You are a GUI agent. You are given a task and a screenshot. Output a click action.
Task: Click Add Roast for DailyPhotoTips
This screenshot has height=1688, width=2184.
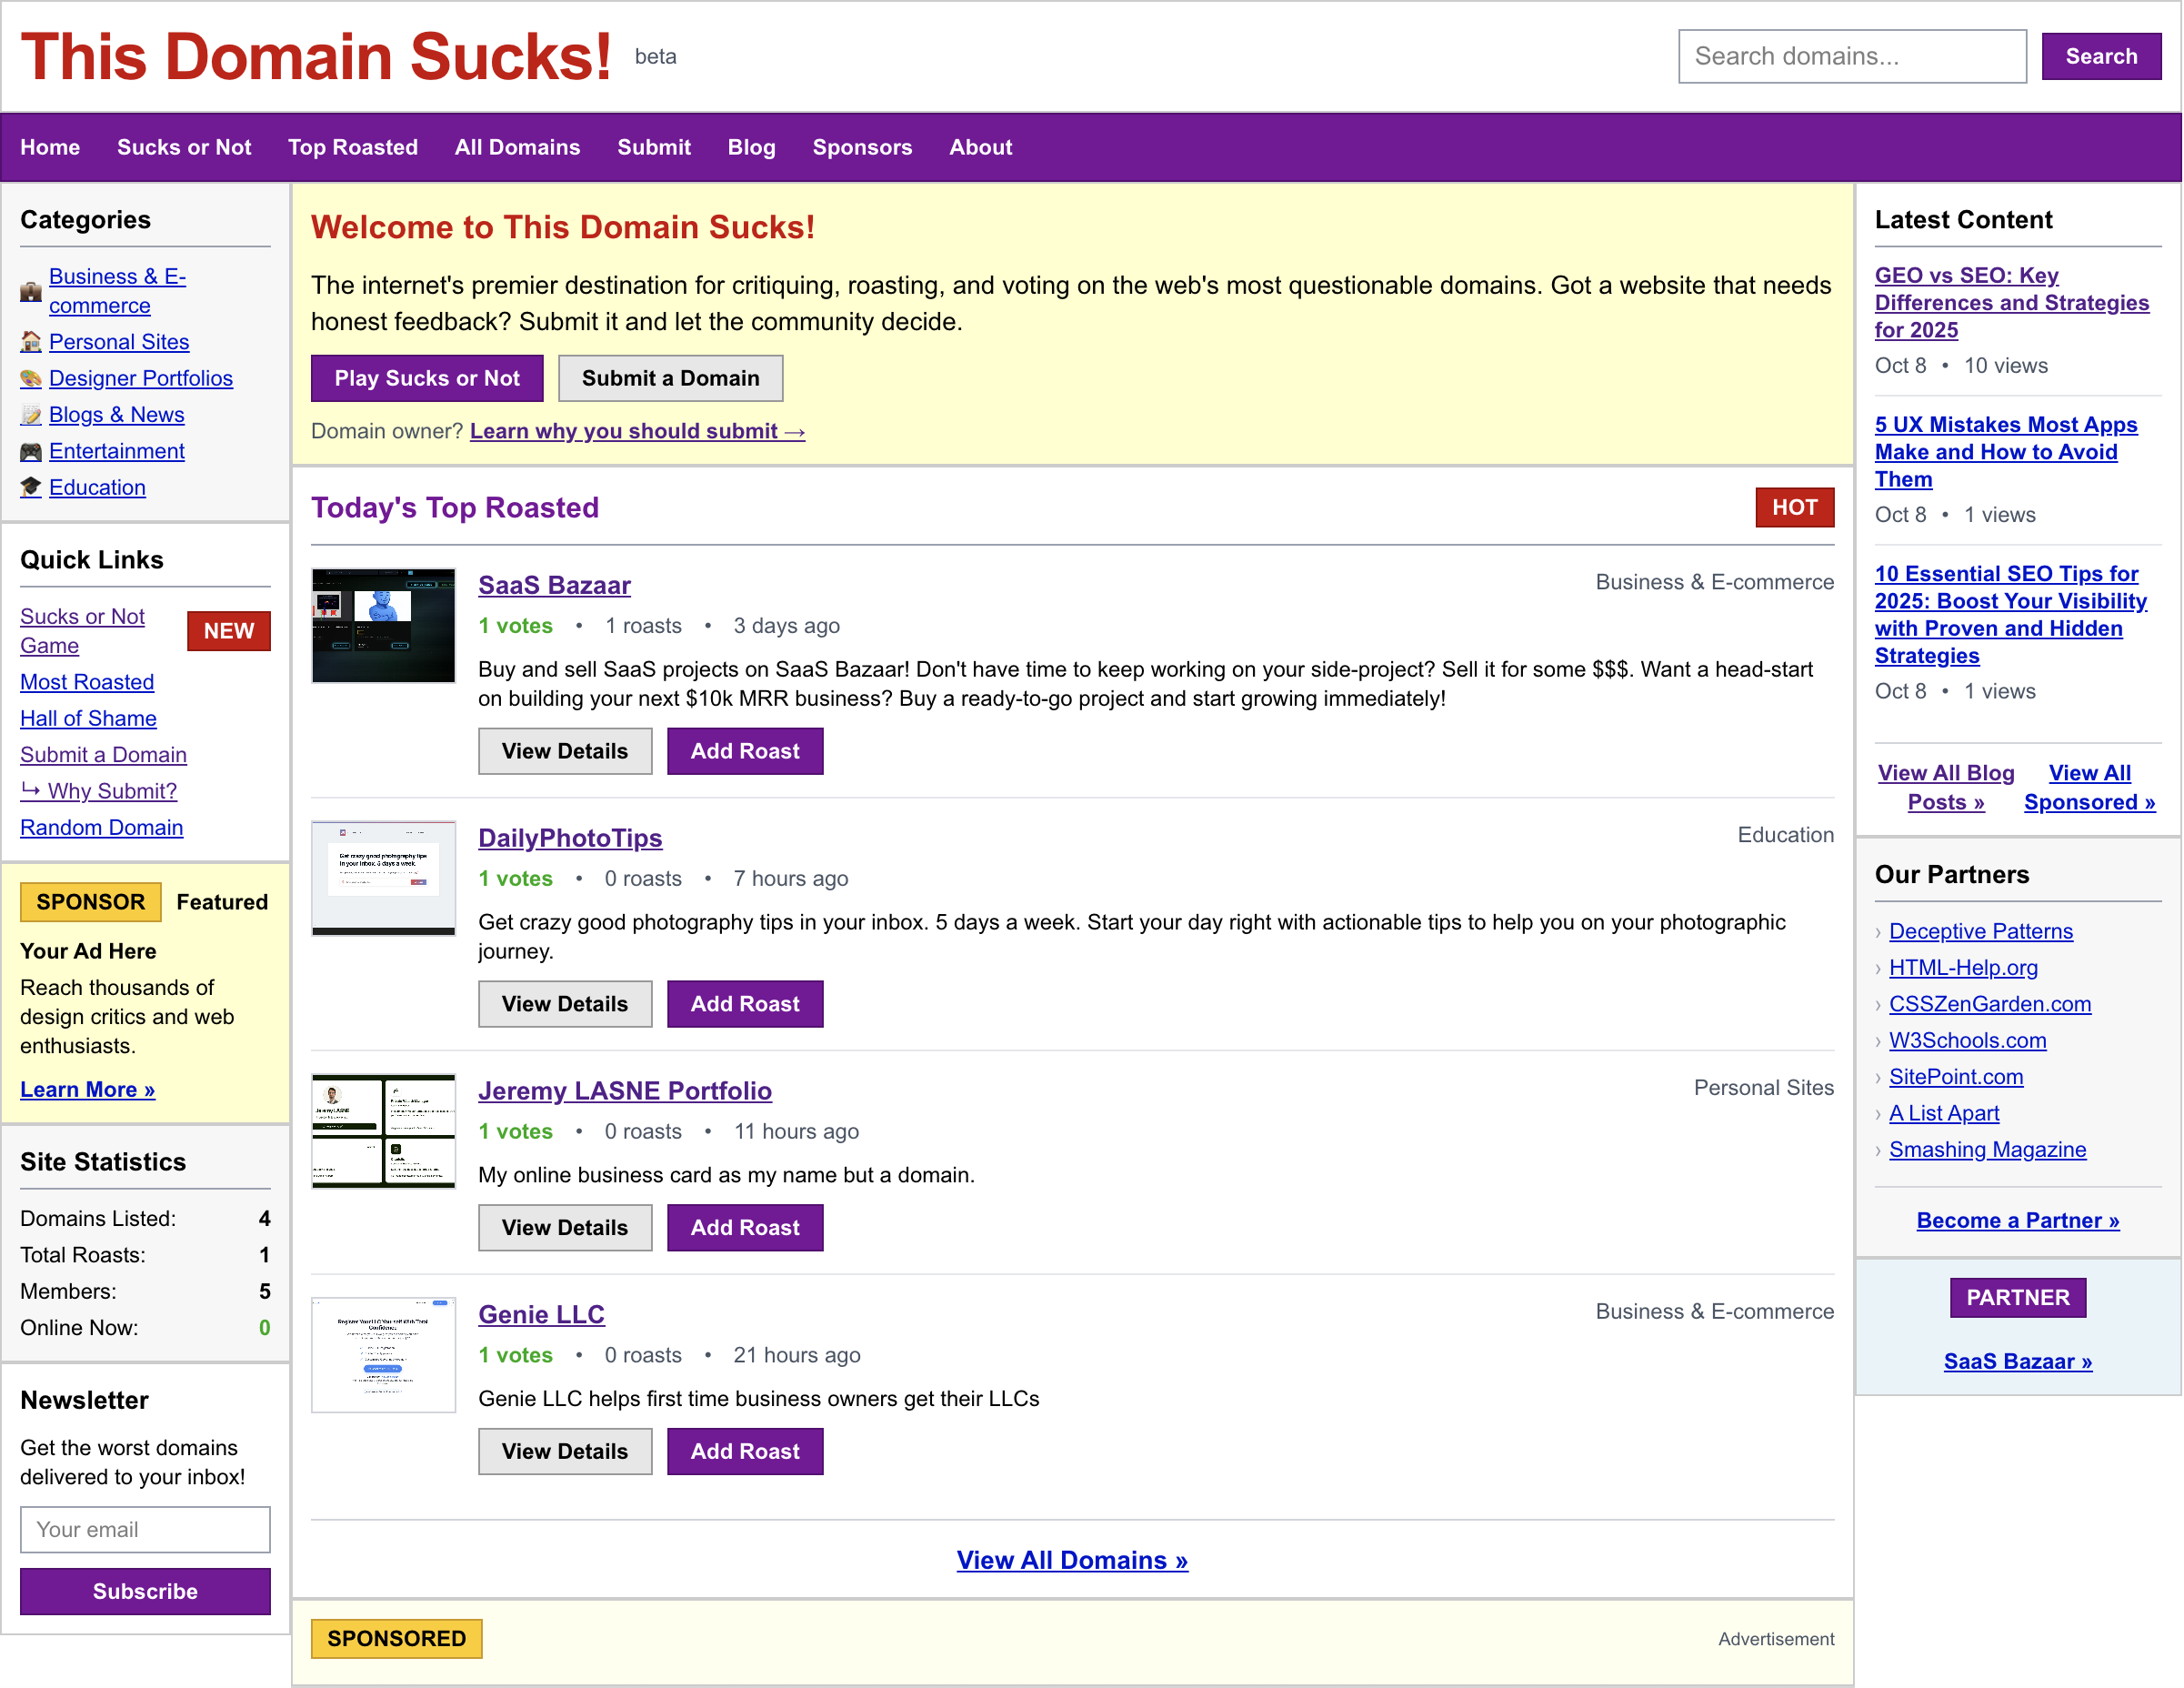(x=745, y=1003)
